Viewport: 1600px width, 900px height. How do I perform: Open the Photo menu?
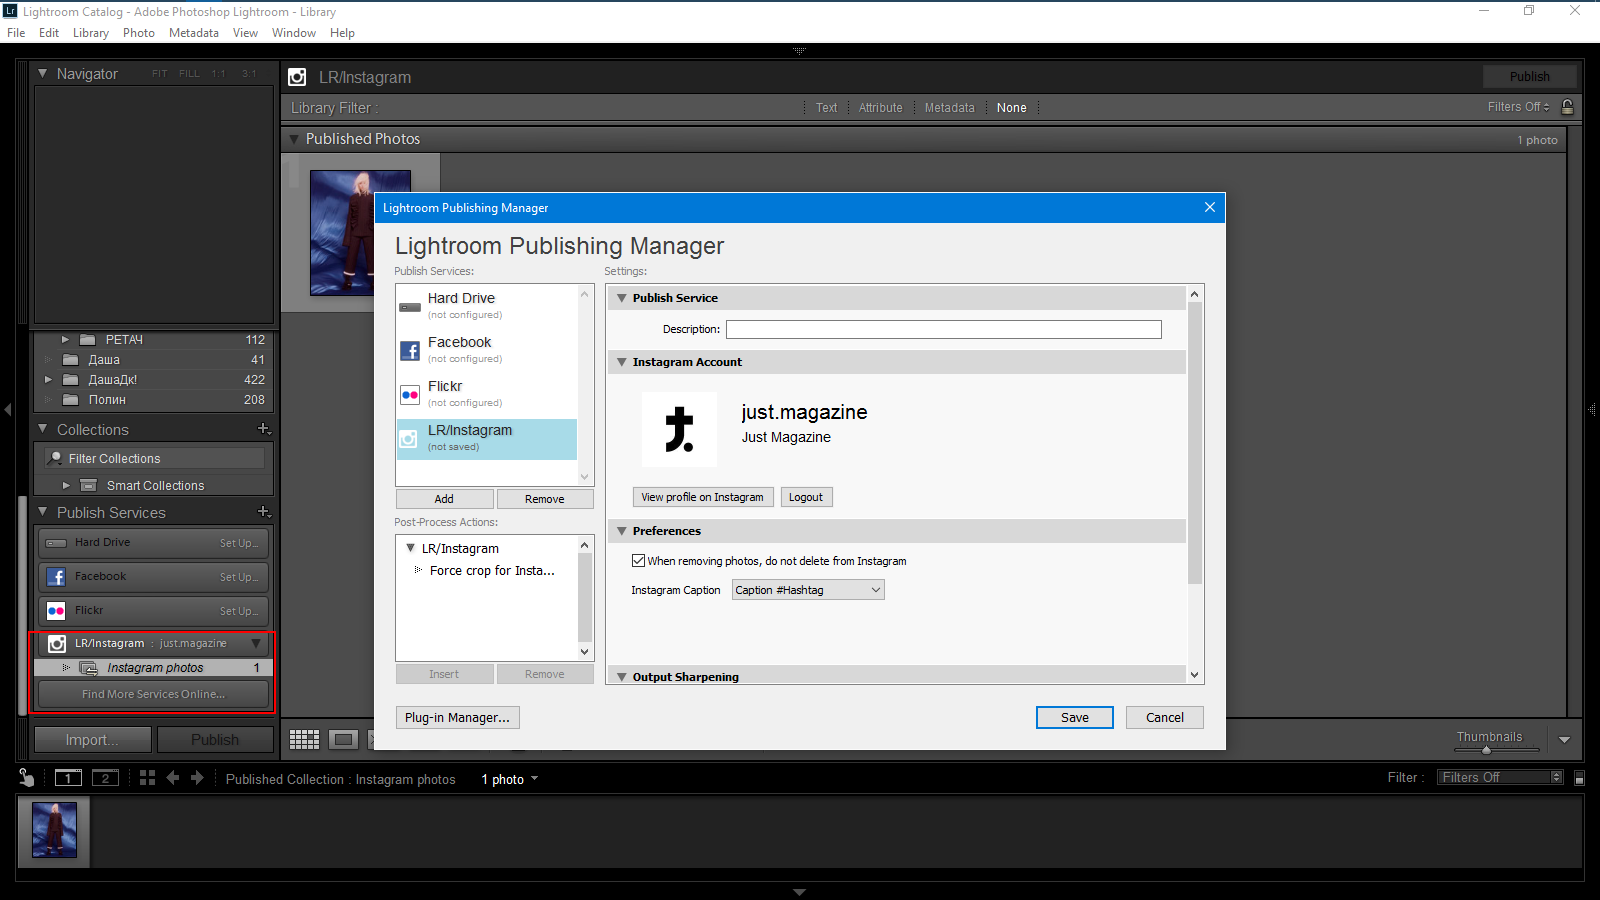tap(139, 33)
